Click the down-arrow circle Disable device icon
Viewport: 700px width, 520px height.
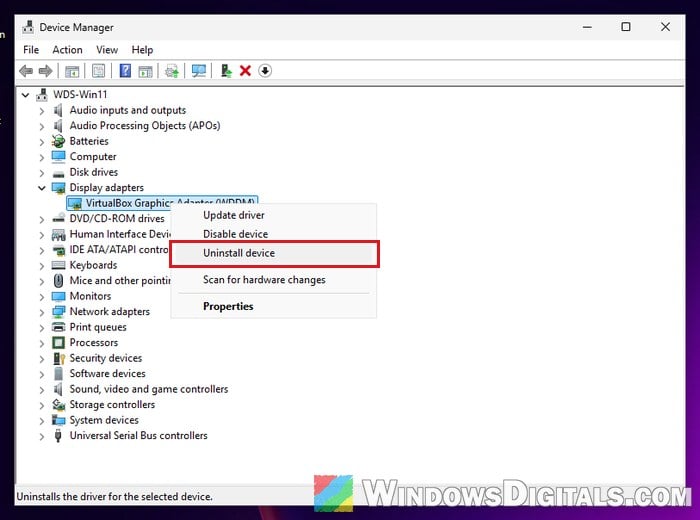265,71
